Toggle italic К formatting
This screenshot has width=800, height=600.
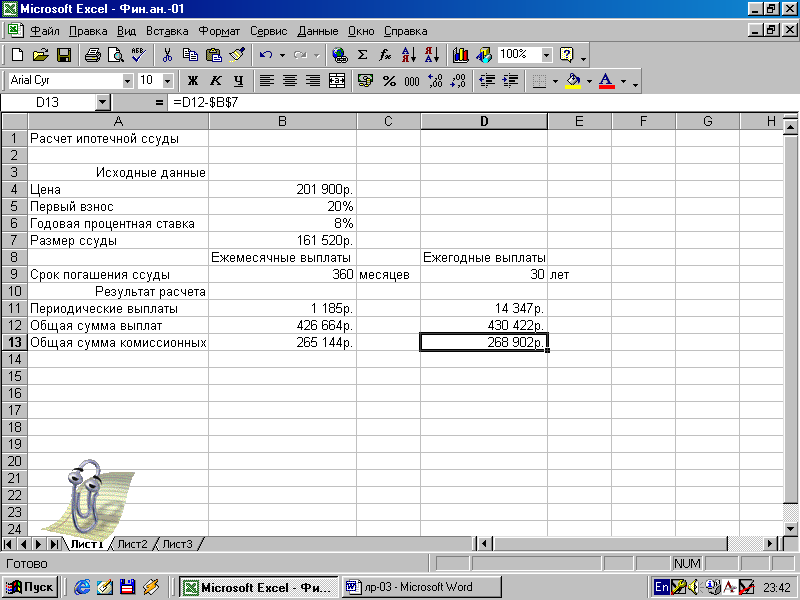pyautogui.click(x=216, y=81)
